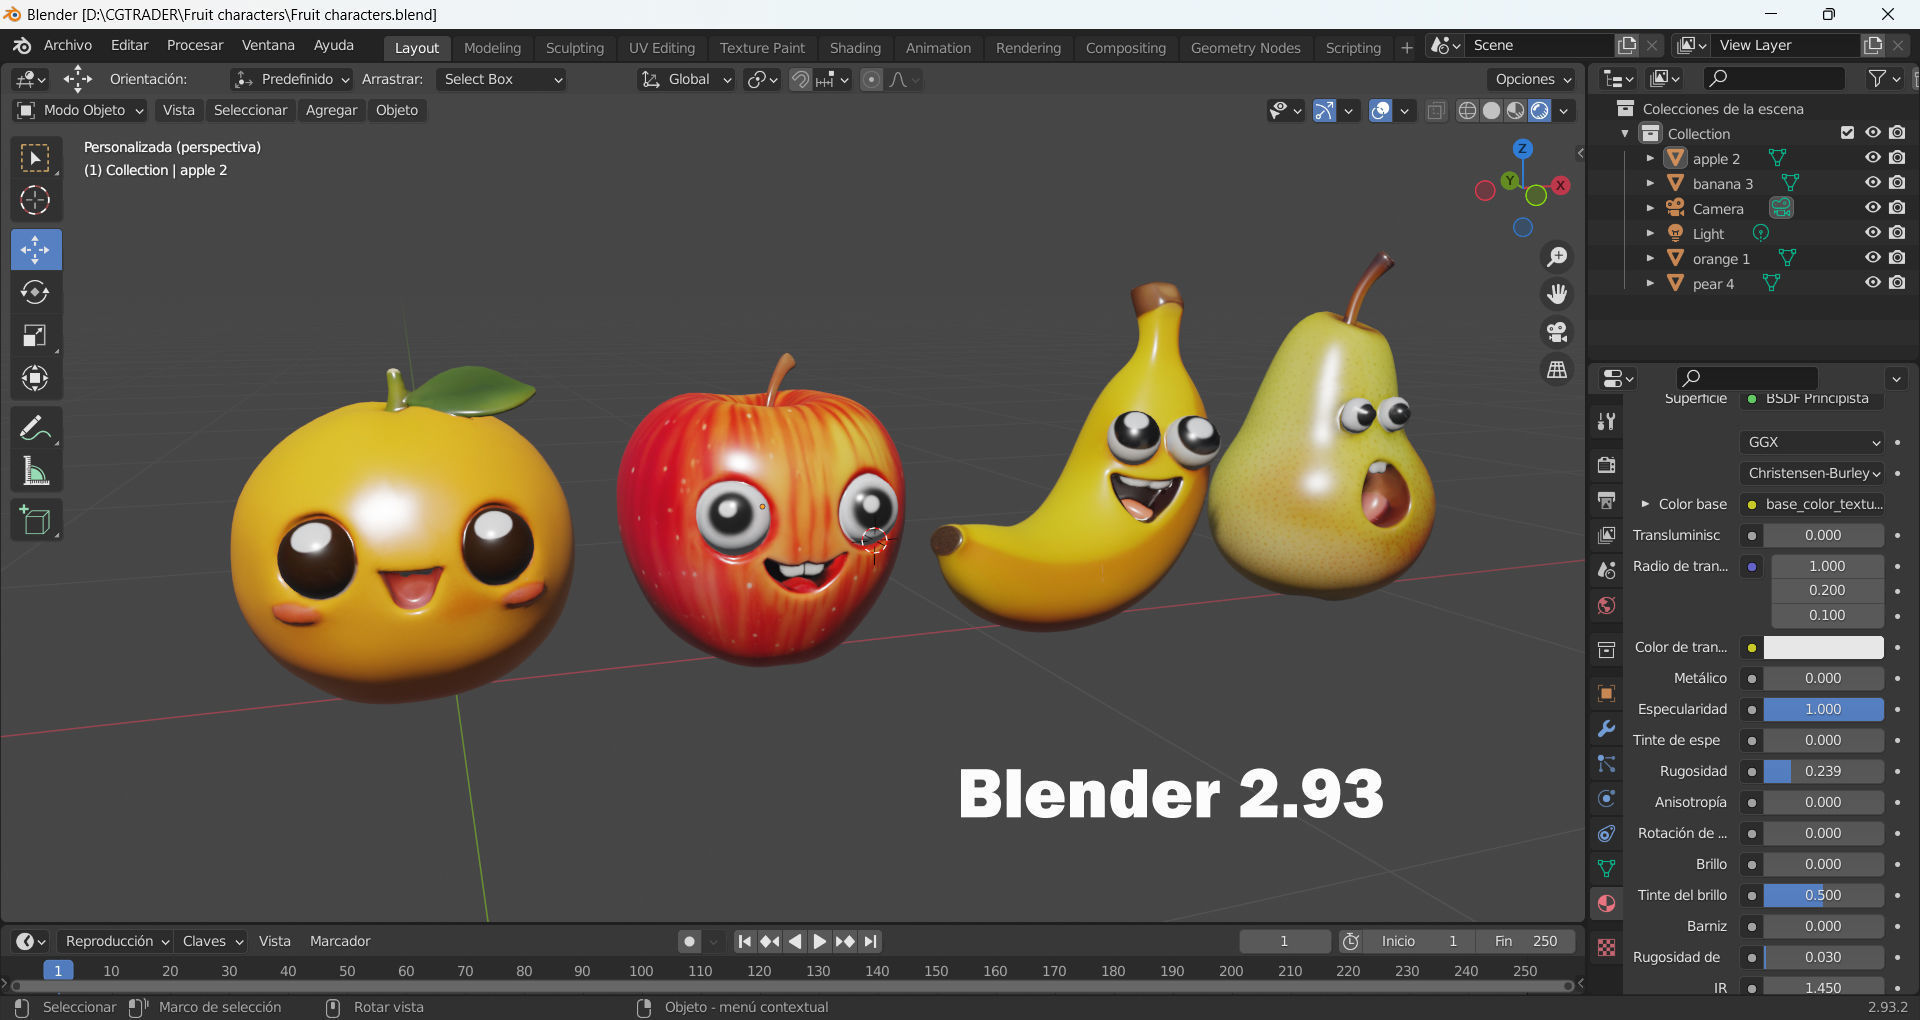
Task: Disable orange 1 in renders
Action: click(1897, 258)
